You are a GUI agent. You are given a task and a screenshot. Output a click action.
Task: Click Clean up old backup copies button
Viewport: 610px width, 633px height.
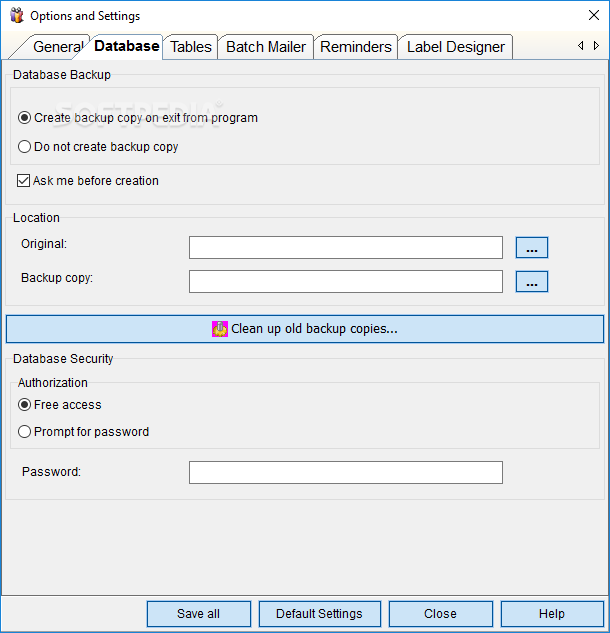click(x=305, y=329)
